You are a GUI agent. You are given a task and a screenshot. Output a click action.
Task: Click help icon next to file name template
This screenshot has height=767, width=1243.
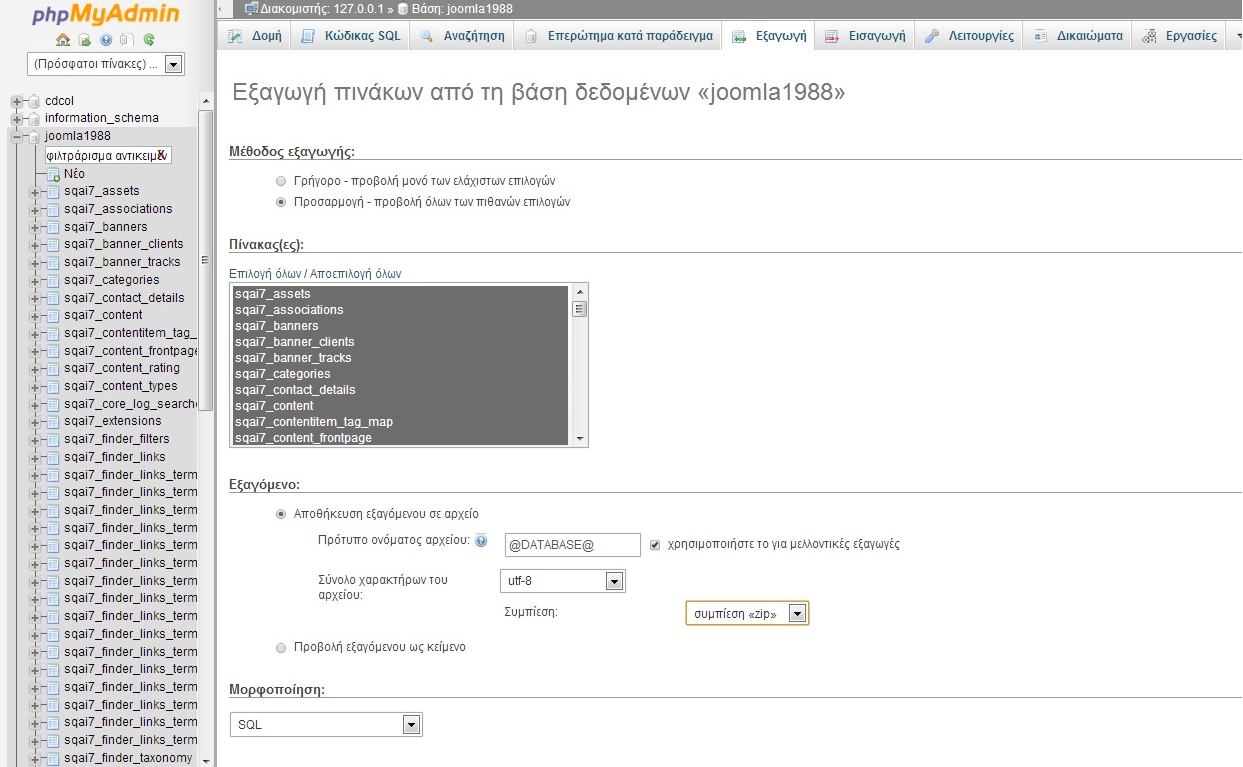[481, 541]
